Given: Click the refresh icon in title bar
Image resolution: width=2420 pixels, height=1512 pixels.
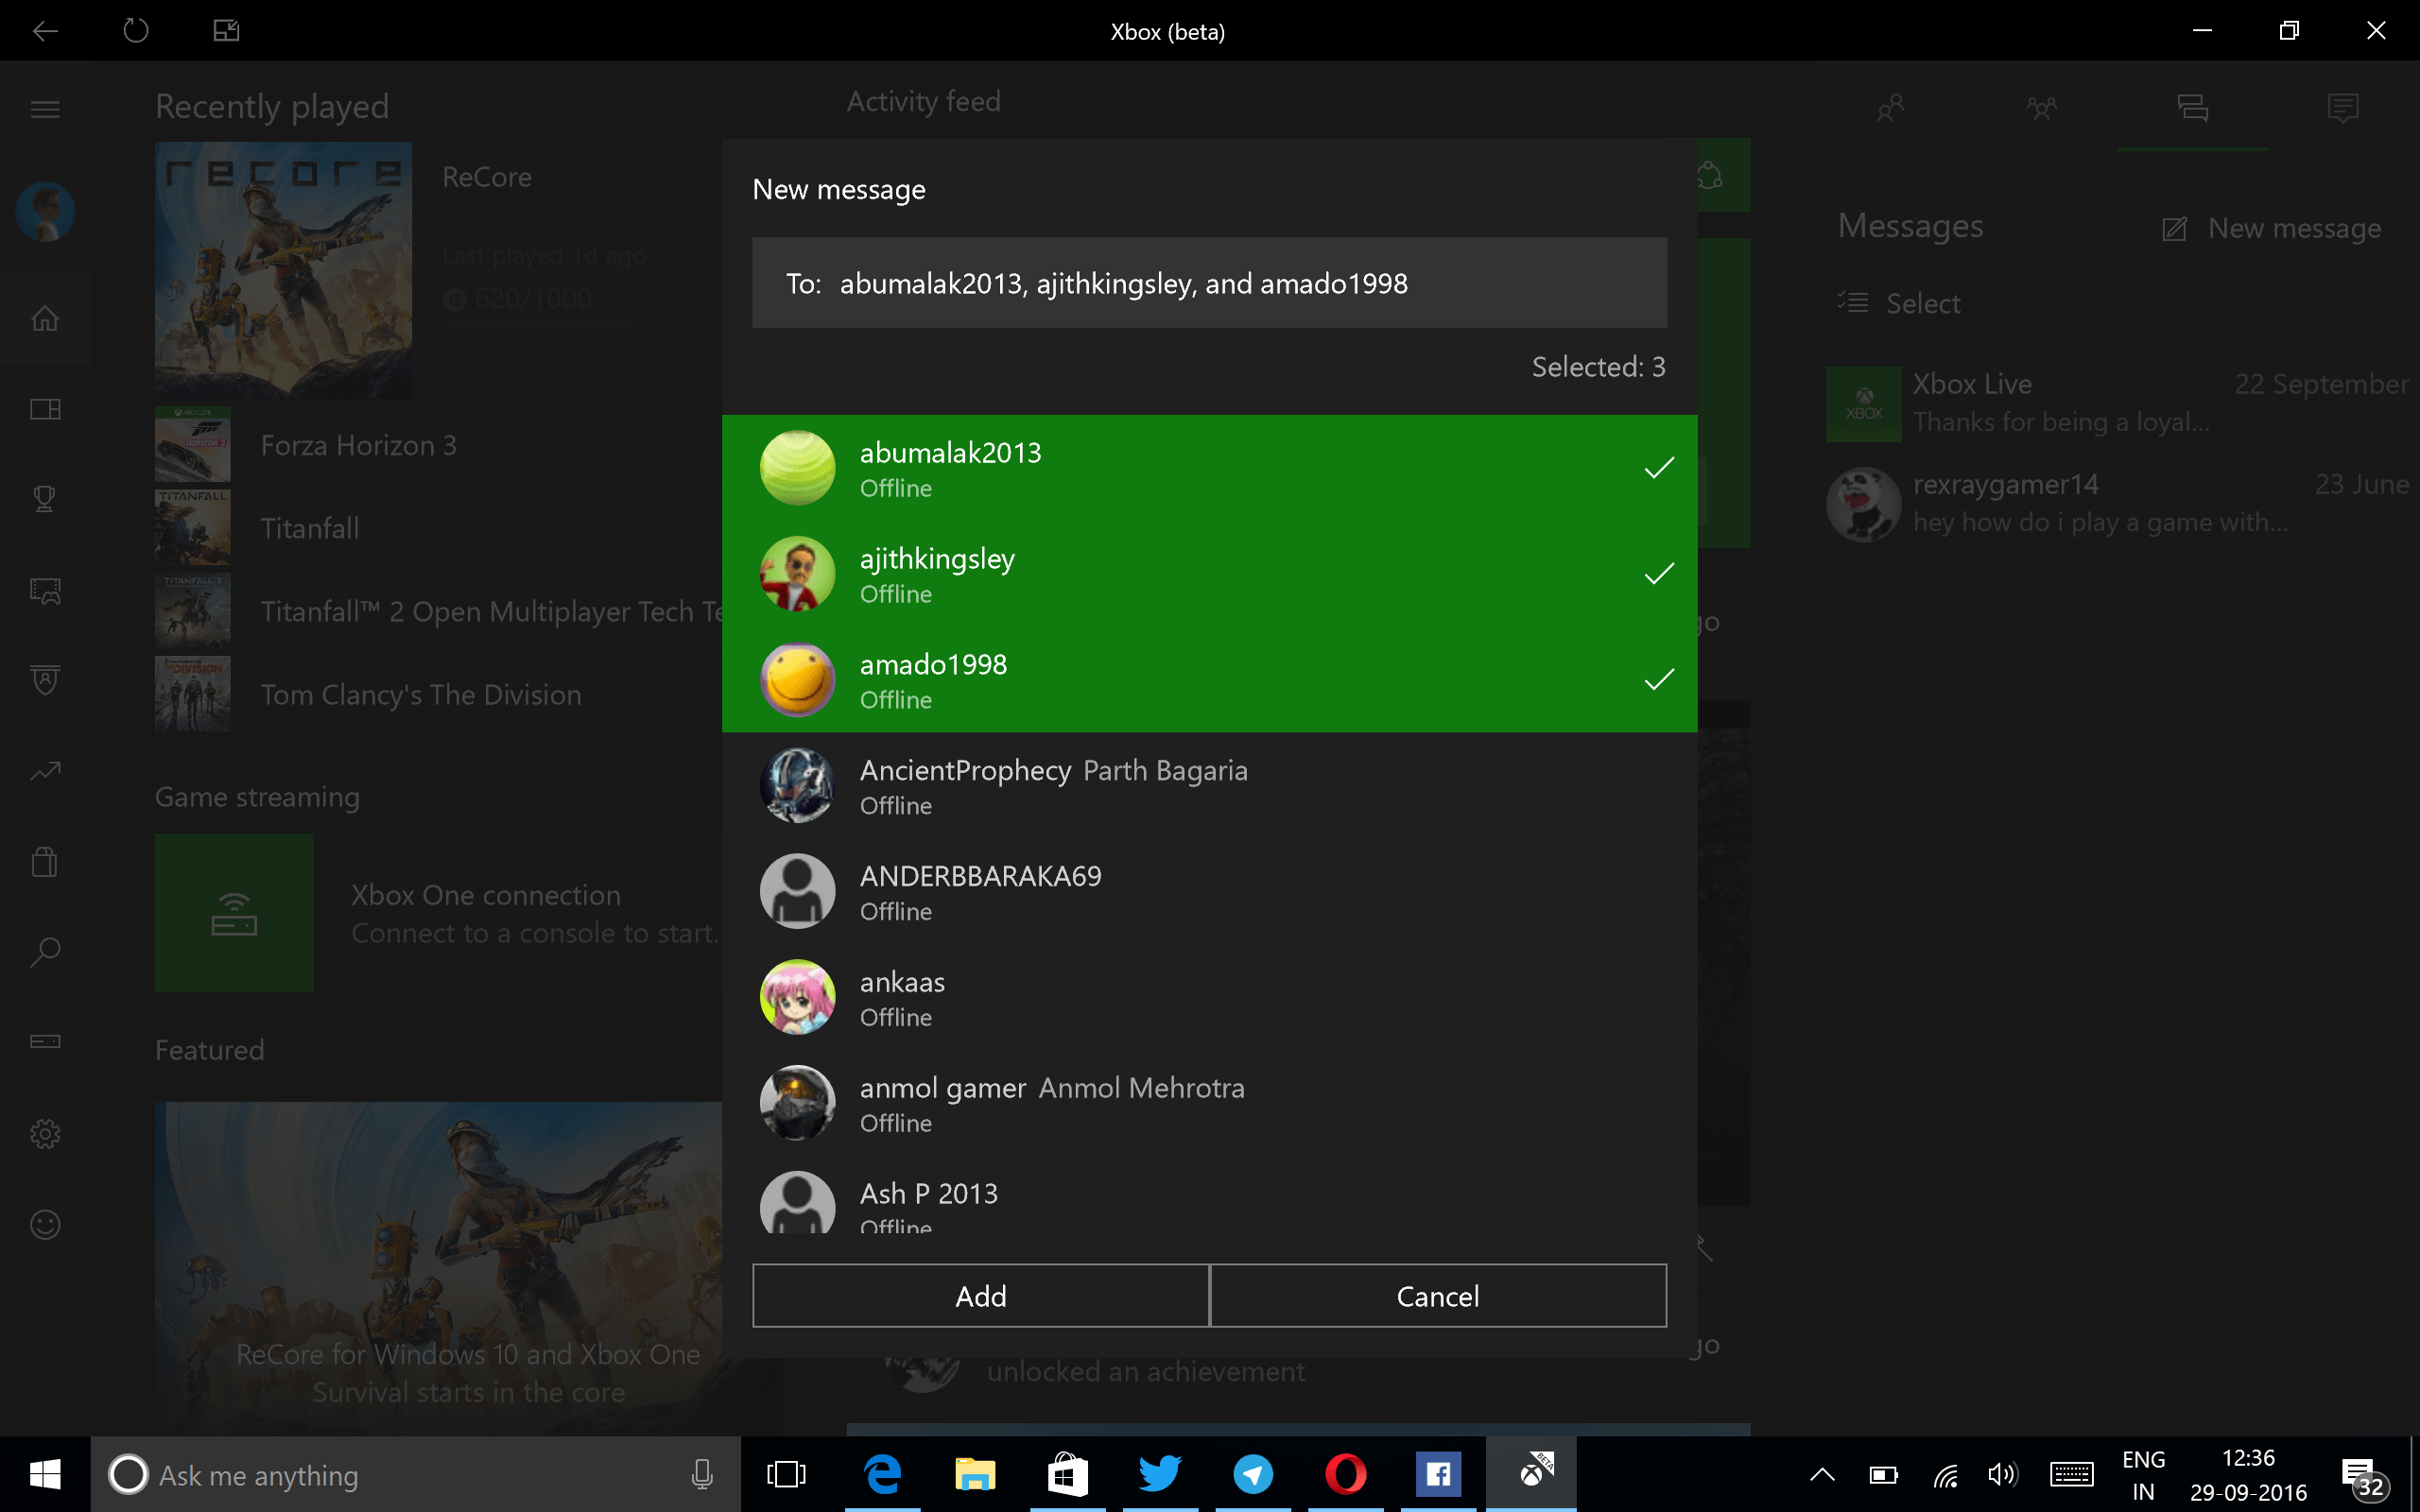Looking at the screenshot, I should coord(136,31).
